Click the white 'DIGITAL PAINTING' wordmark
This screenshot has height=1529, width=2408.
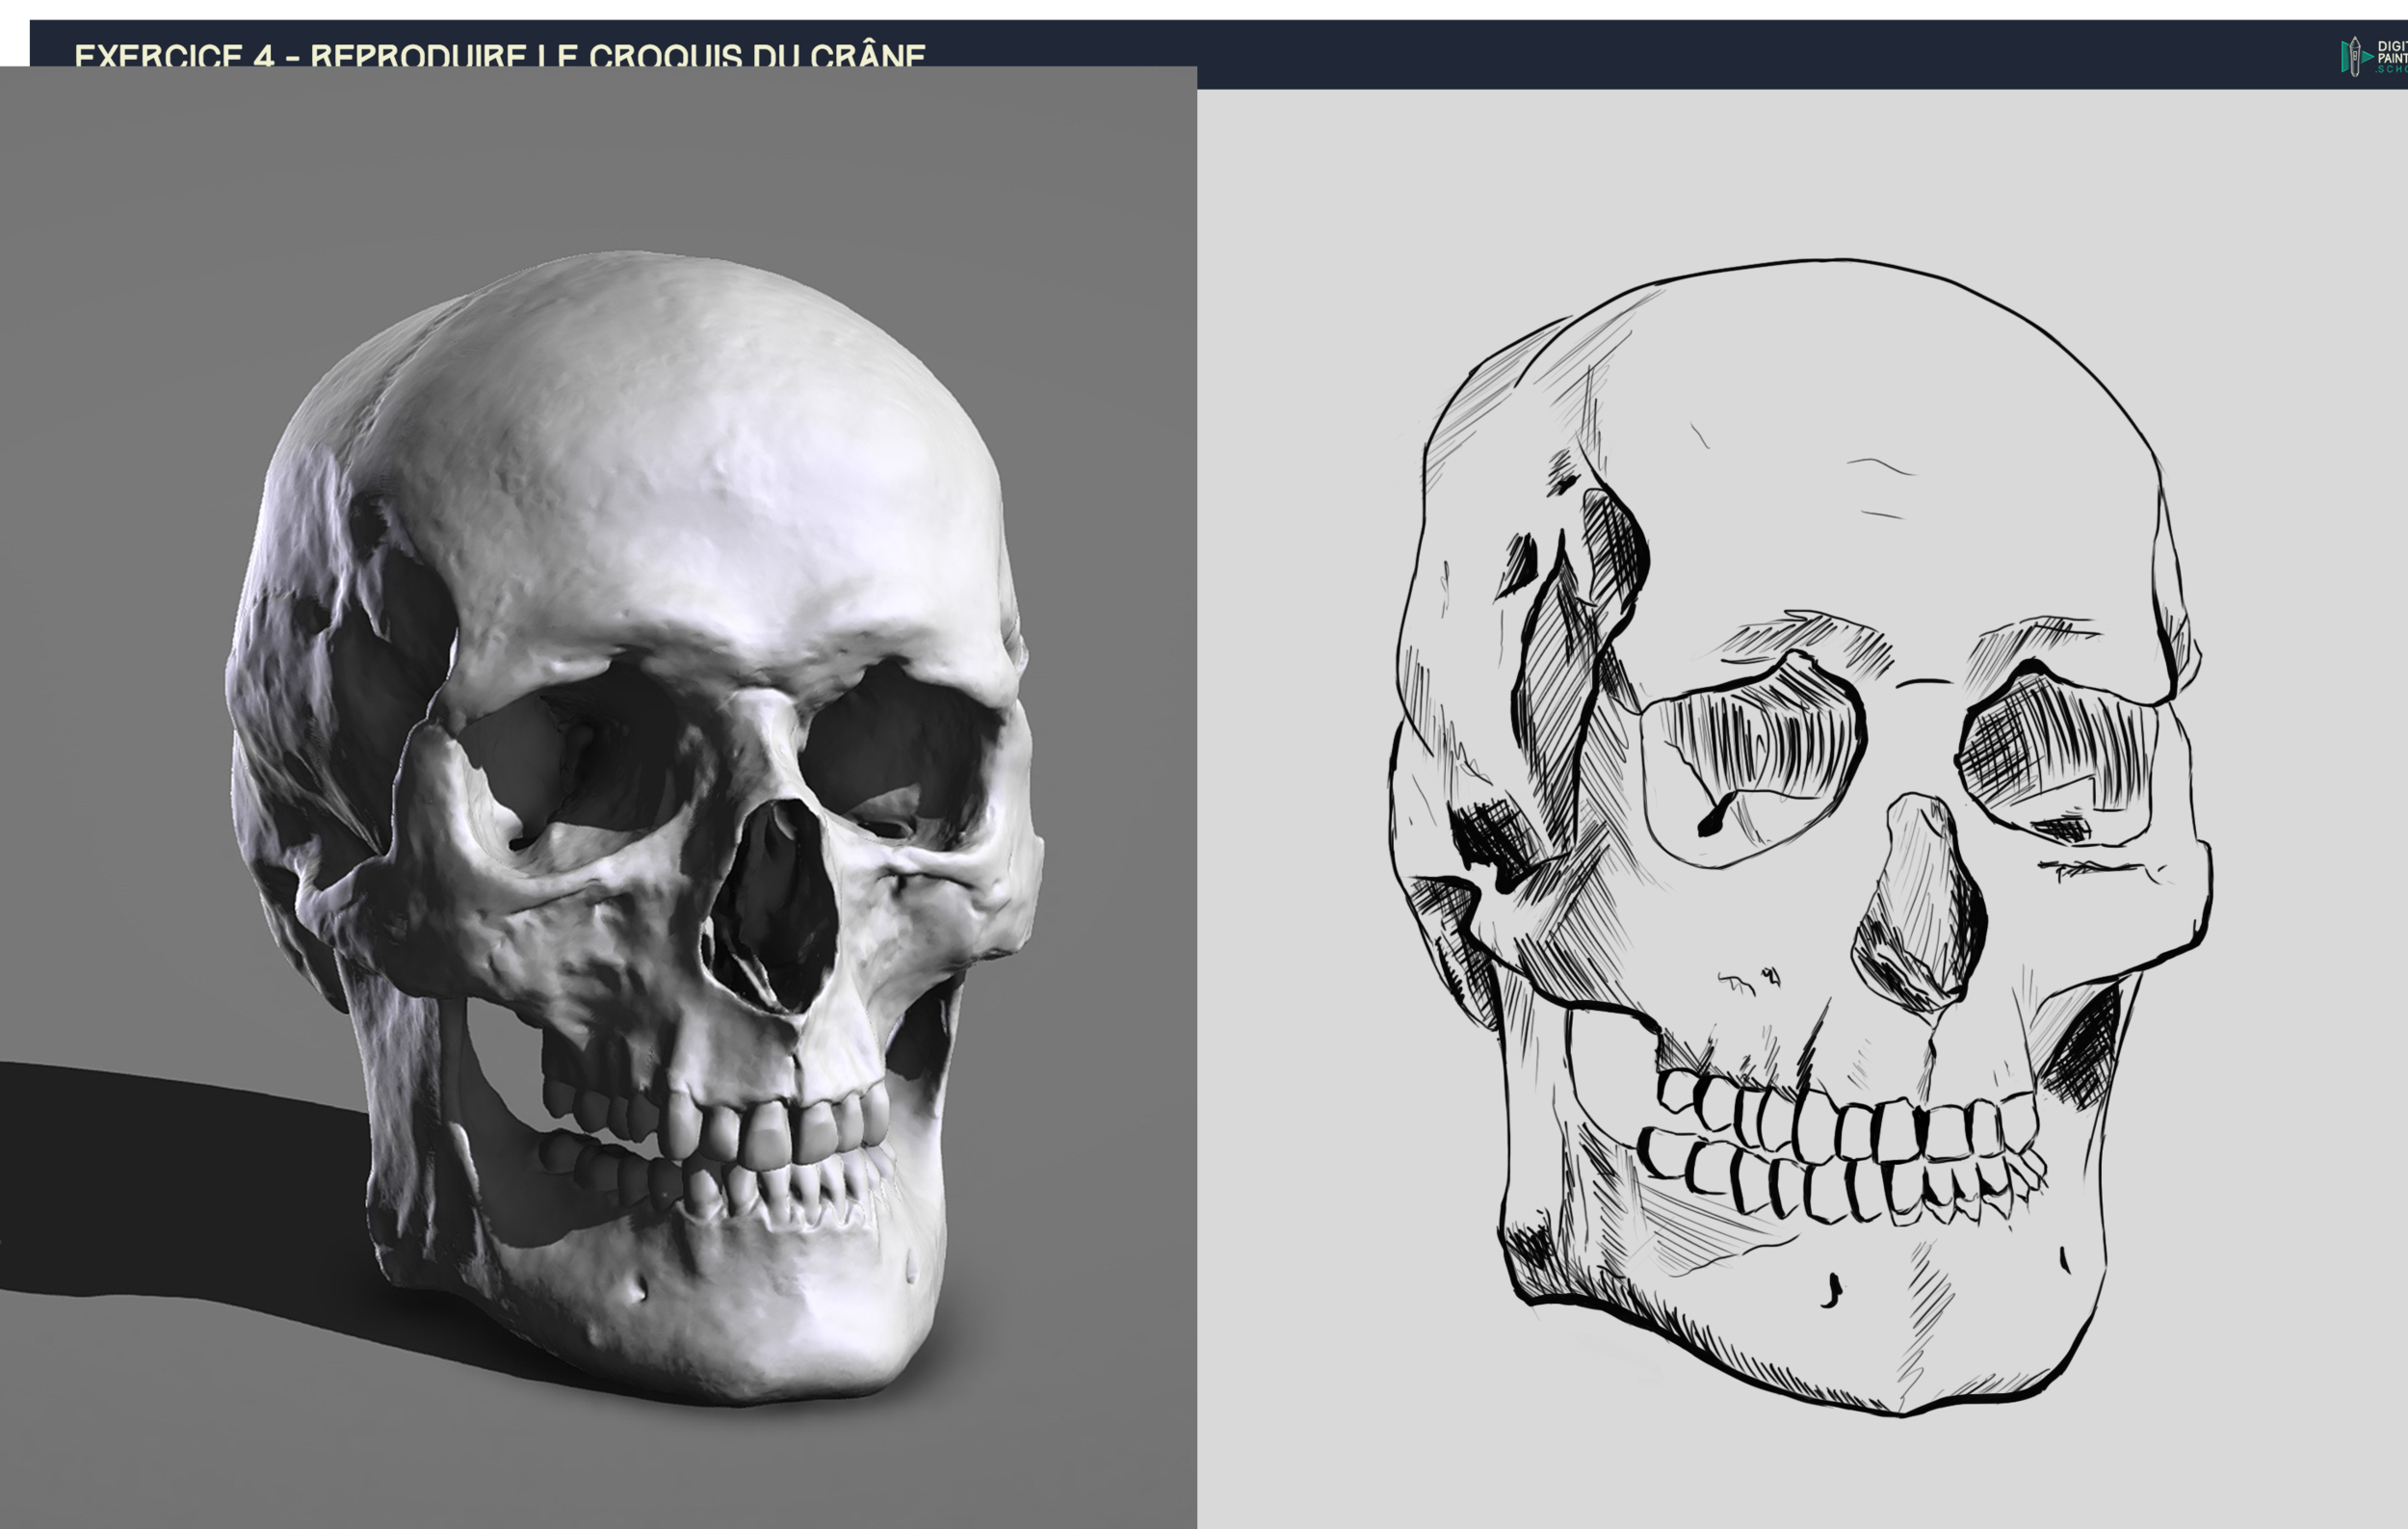(x=2392, y=50)
